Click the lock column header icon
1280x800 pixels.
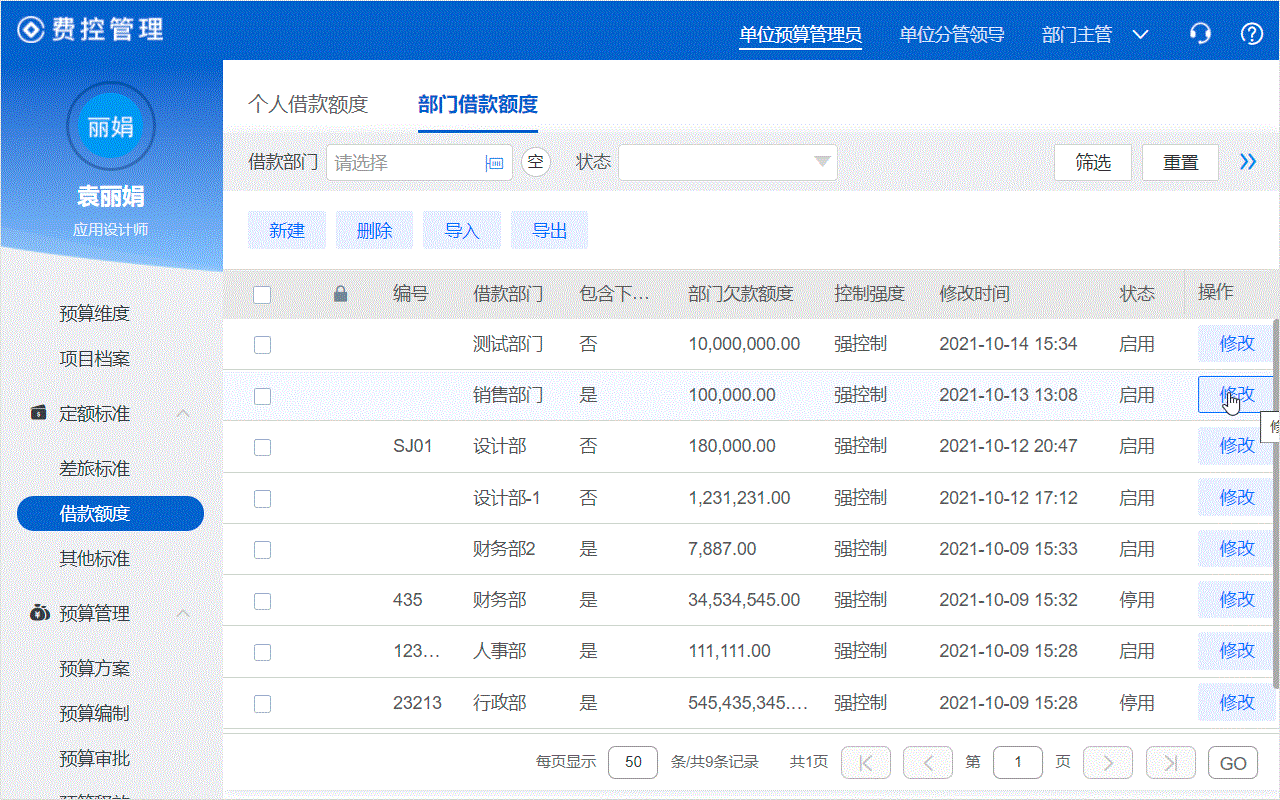click(x=340, y=294)
